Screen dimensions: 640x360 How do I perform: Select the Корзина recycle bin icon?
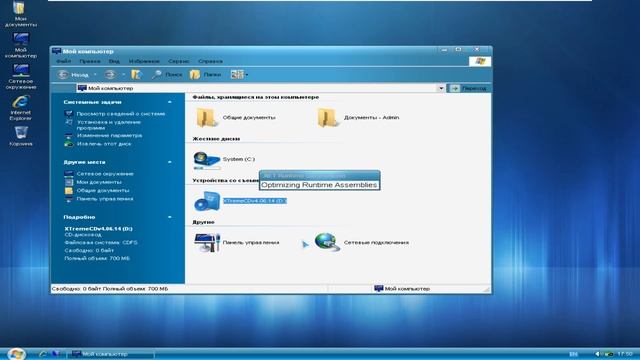(x=20, y=136)
